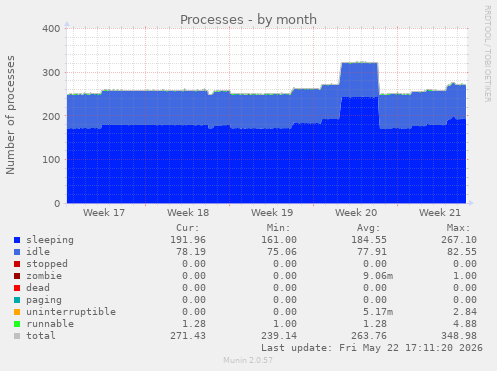Screen dimensions: 497x371
Task: Click the 'Last update' timestamp line
Action: tap(372, 348)
